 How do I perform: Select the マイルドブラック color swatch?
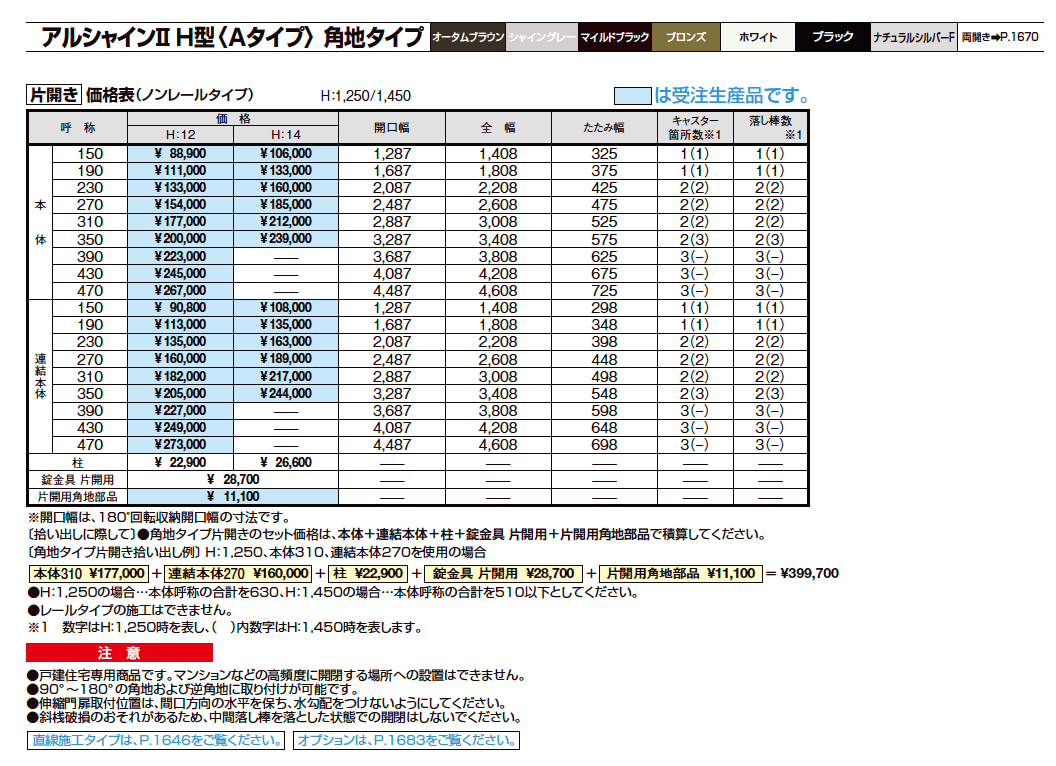tap(615, 34)
